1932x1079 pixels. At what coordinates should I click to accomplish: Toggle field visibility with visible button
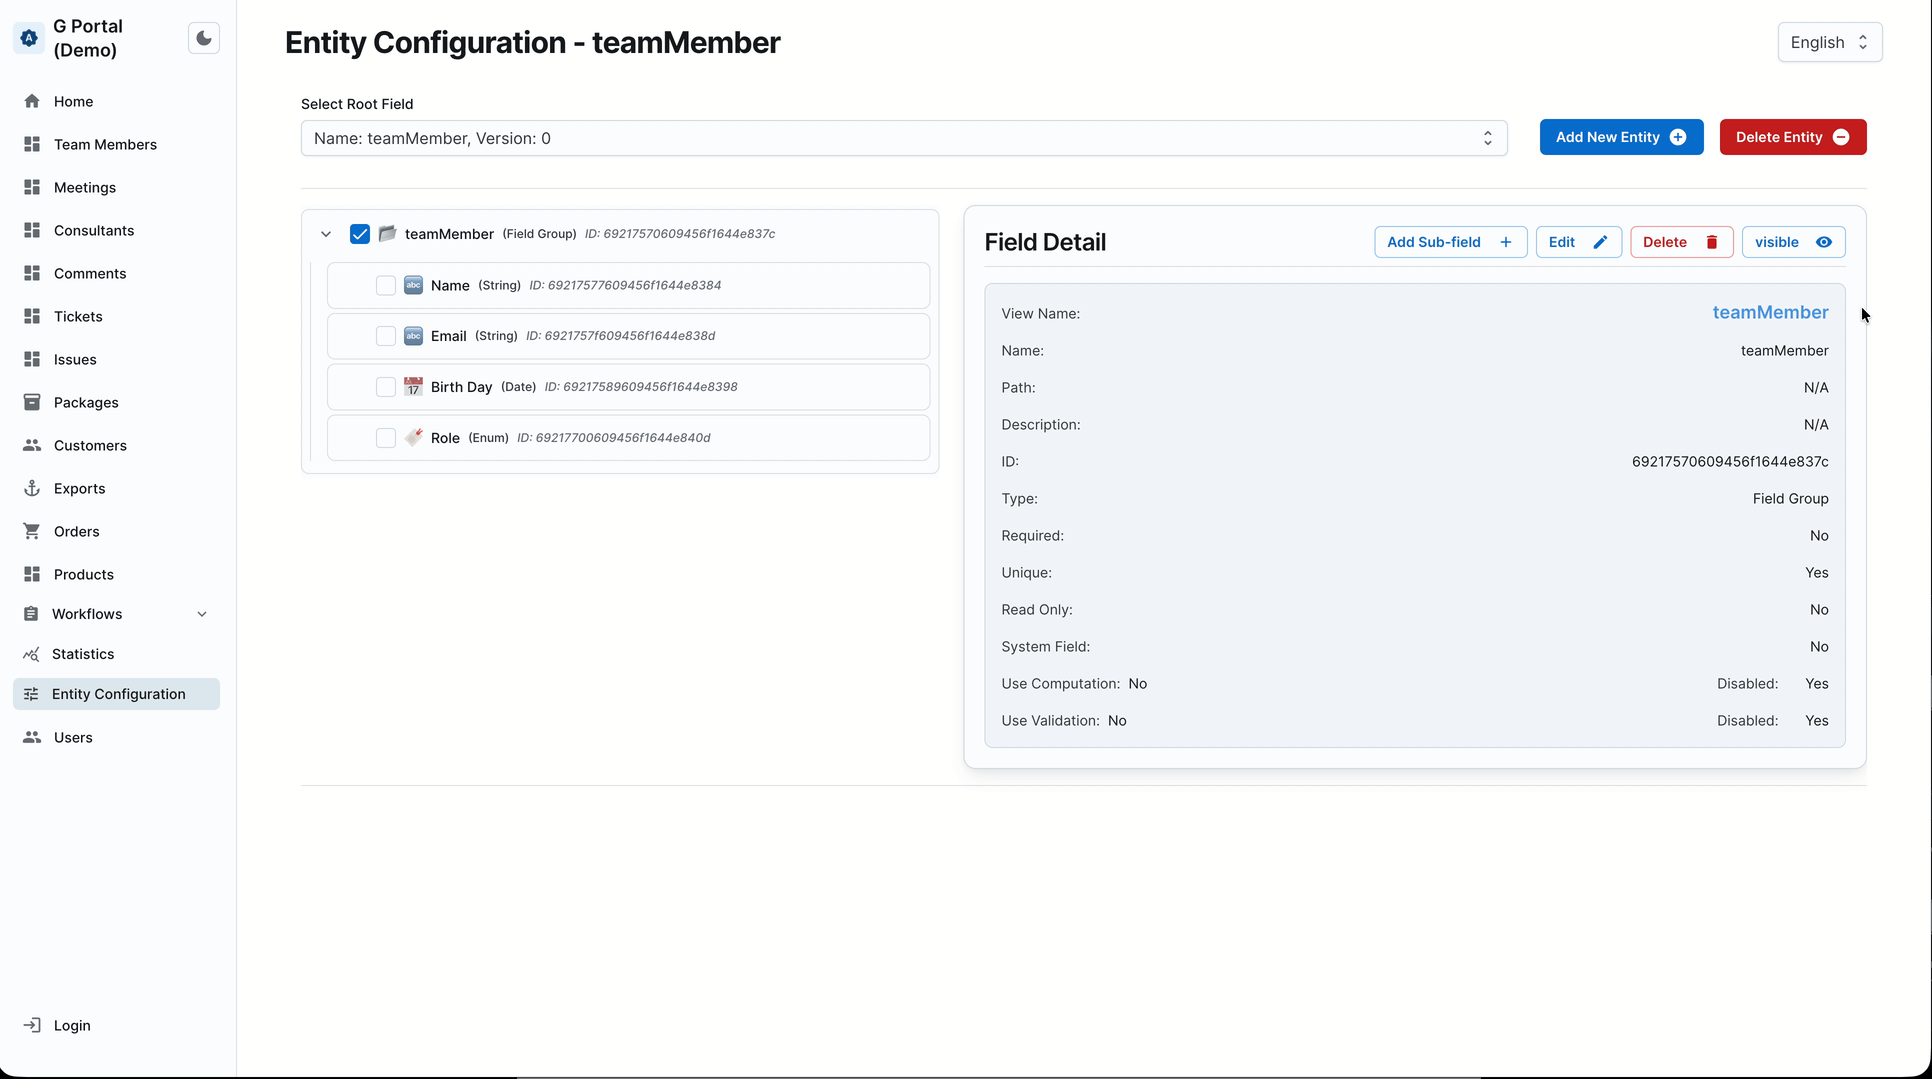[1792, 242]
